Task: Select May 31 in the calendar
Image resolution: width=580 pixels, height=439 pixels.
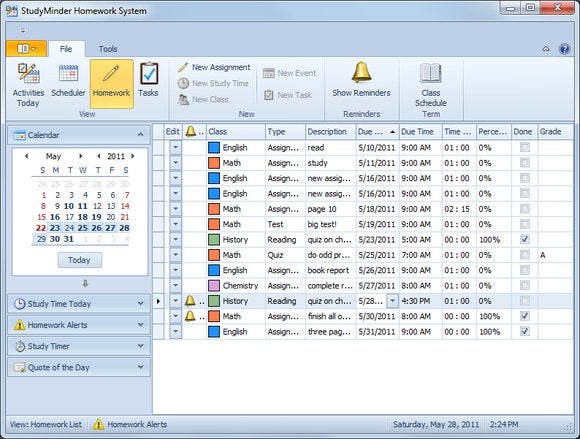Action: coord(69,239)
